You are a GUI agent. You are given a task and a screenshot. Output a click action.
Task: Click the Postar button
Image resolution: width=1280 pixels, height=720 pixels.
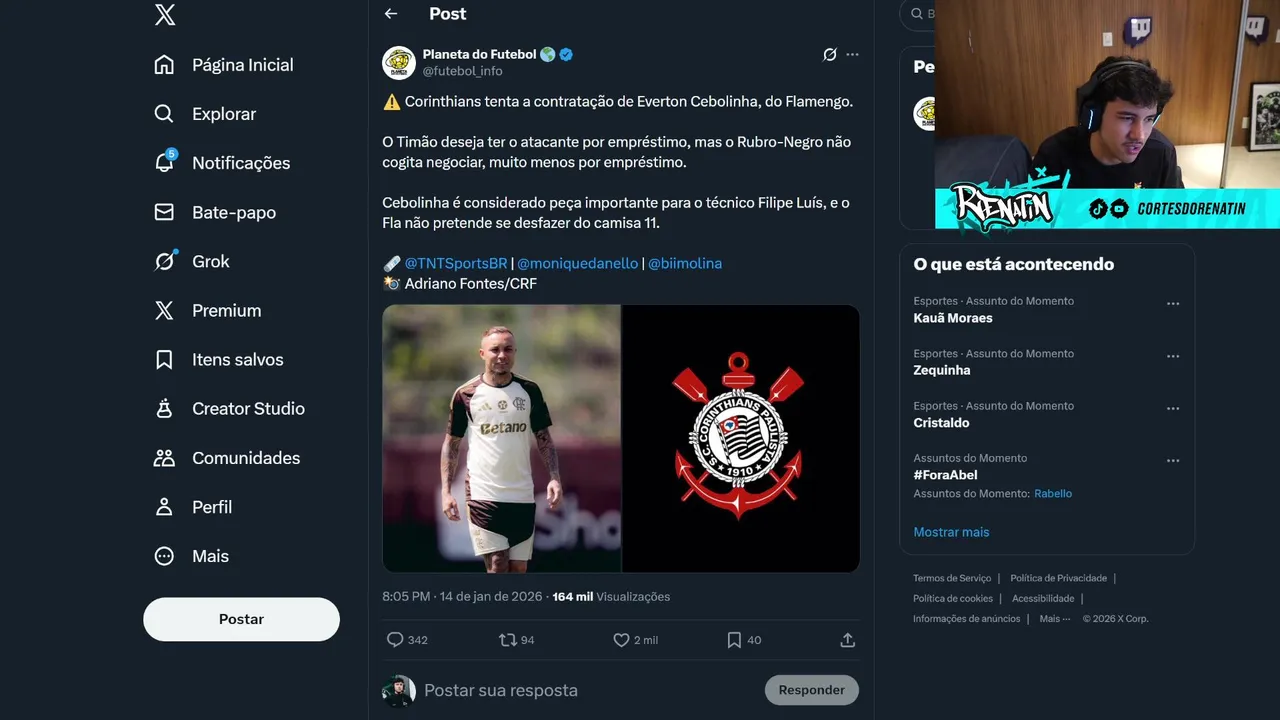[x=241, y=619]
